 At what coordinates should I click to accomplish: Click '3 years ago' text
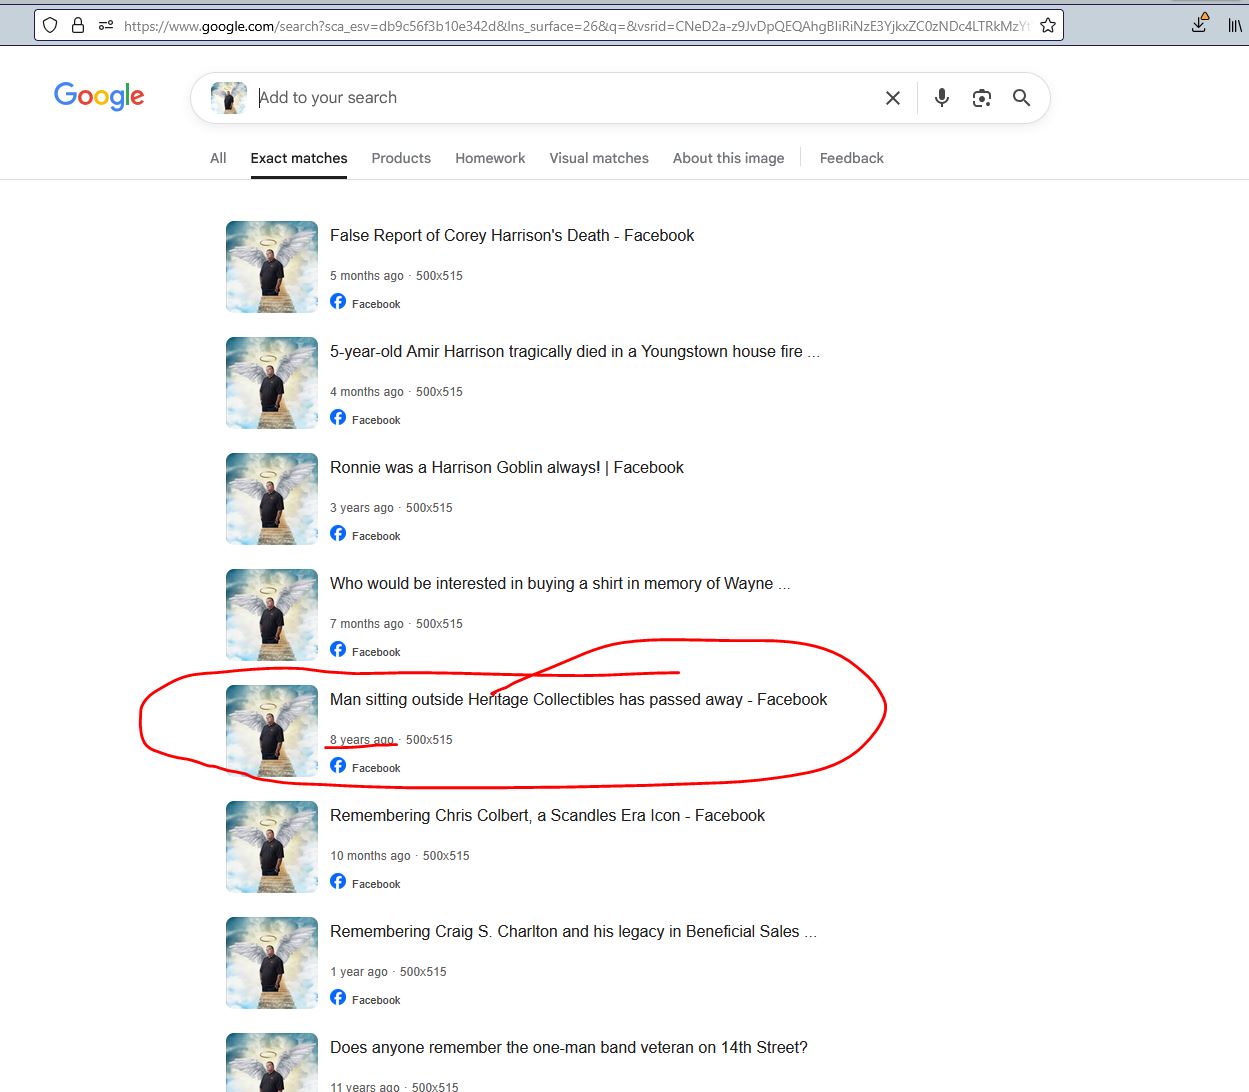tap(362, 508)
